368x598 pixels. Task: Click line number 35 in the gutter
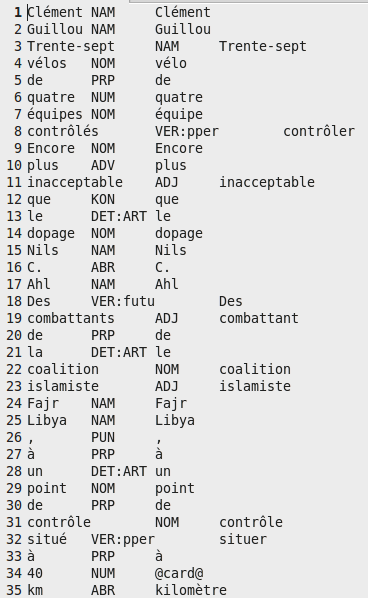(x=14, y=590)
